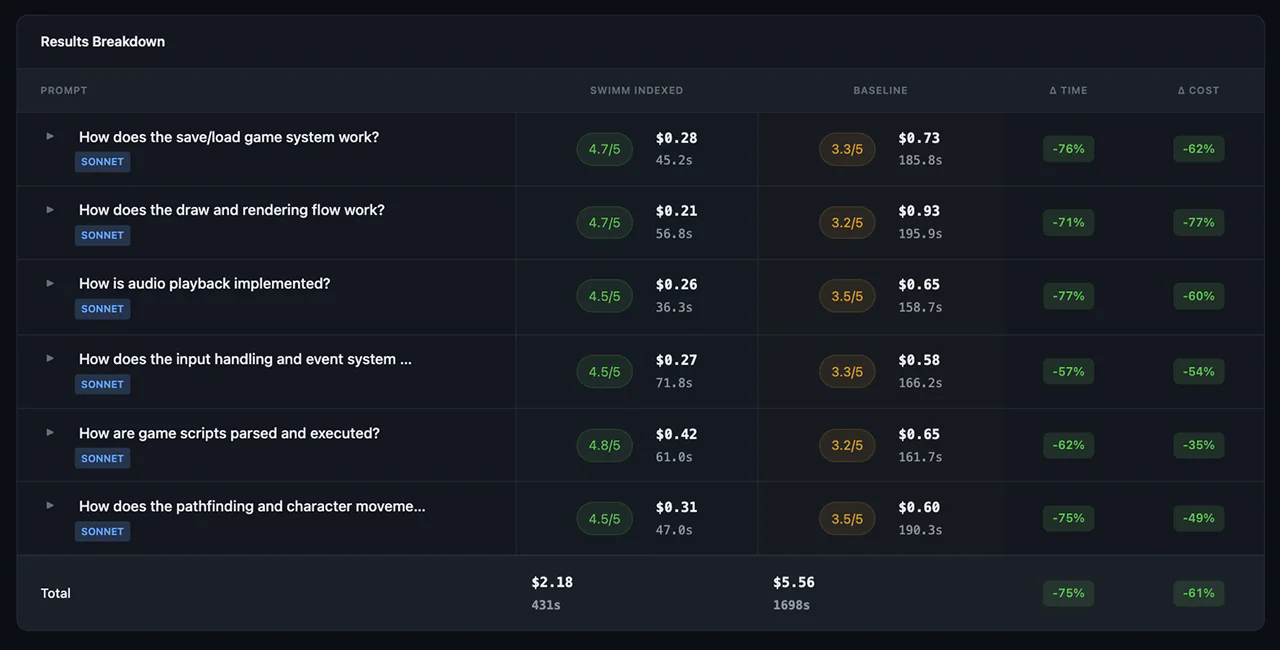Click the total -61% cost badge
1280x650 pixels.
1198,593
